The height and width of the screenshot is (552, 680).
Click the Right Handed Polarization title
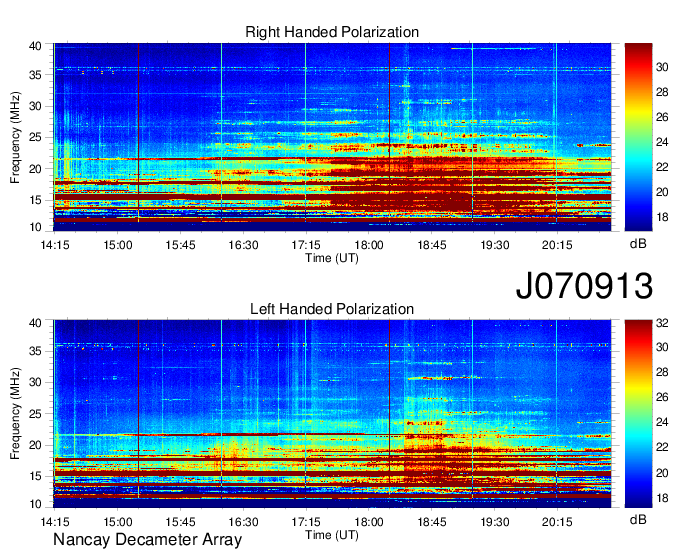point(332,32)
